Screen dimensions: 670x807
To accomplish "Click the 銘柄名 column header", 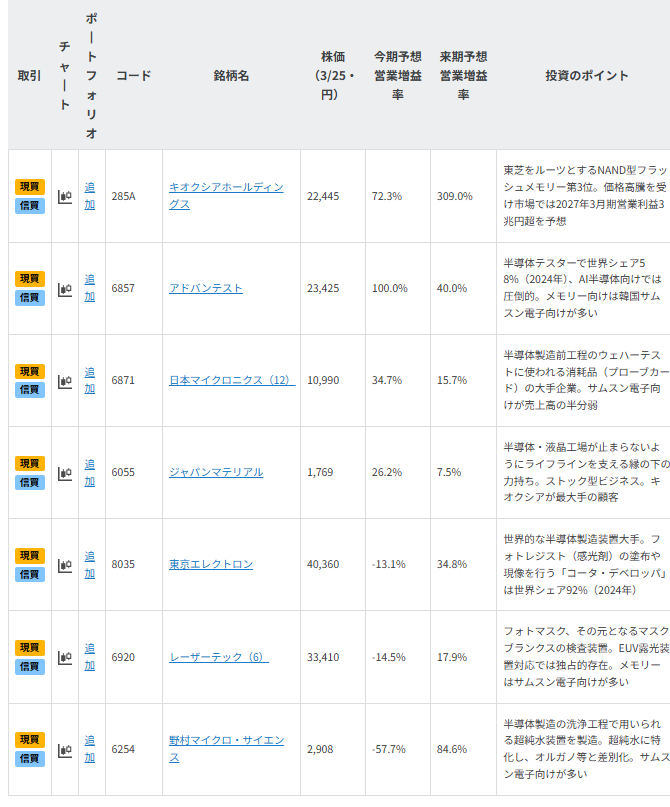I will tap(231, 76).
